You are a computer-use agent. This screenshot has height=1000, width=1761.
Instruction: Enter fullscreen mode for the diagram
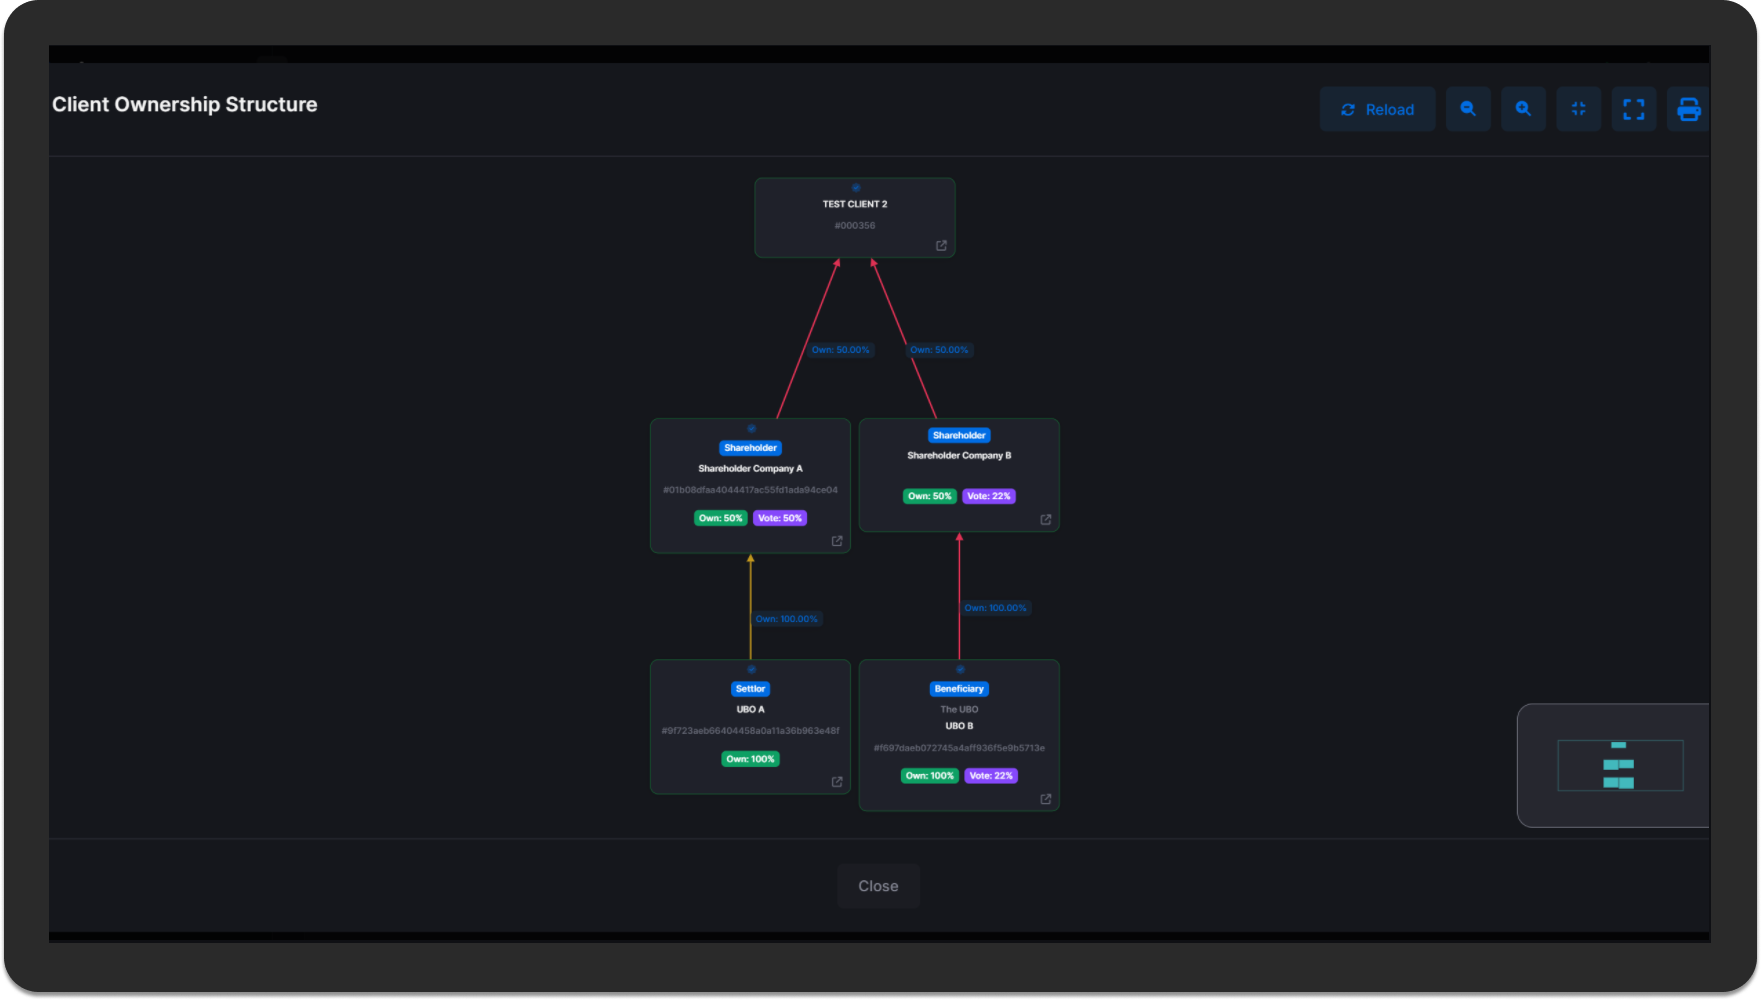coord(1633,109)
